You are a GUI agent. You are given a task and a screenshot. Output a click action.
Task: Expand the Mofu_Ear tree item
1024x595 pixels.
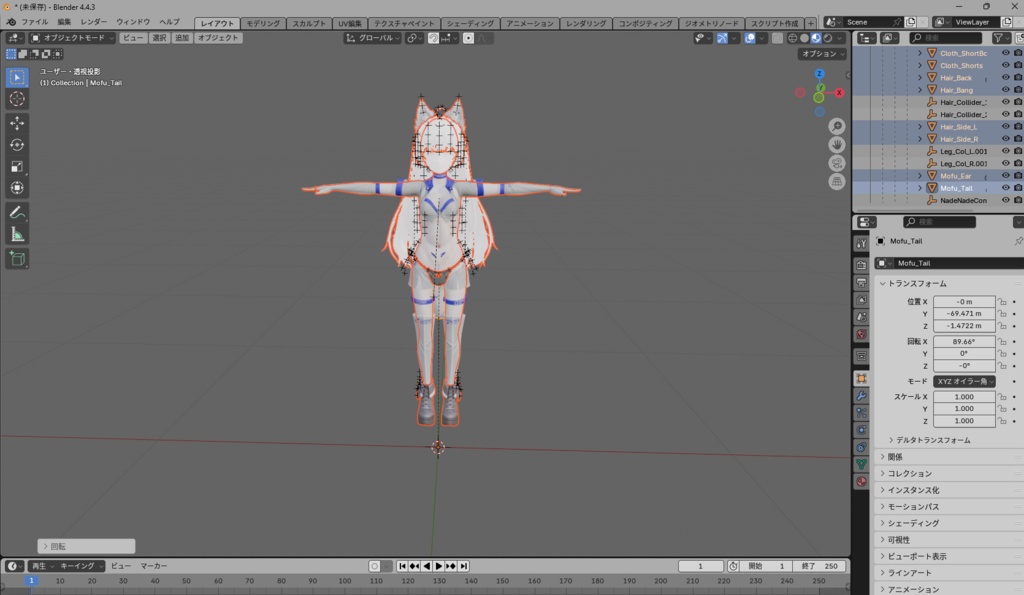pos(920,176)
